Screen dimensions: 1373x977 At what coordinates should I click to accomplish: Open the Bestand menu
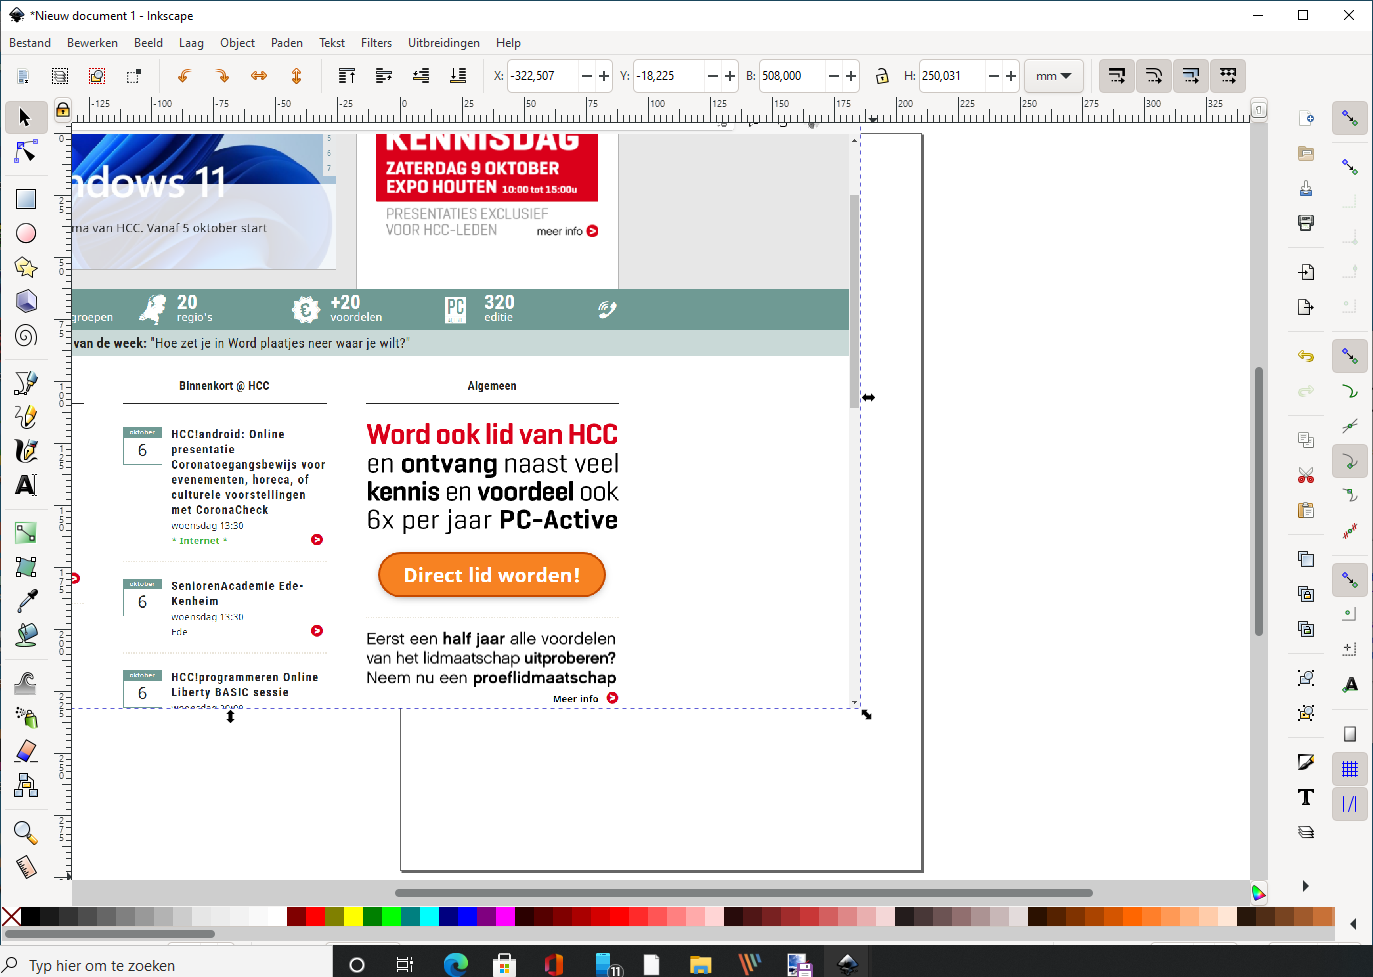coord(30,43)
